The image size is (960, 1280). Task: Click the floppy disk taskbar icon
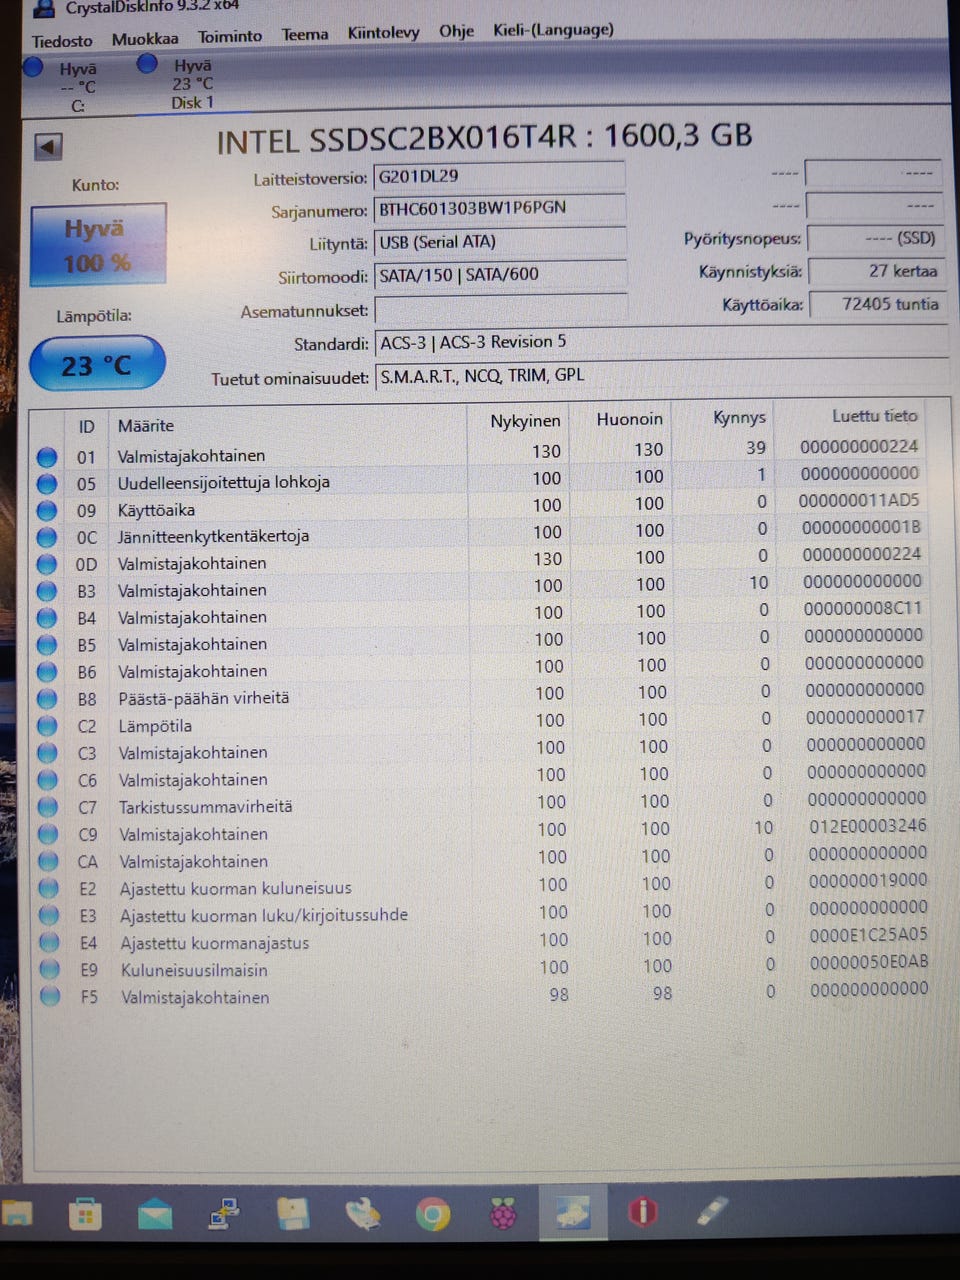pos(293,1215)
